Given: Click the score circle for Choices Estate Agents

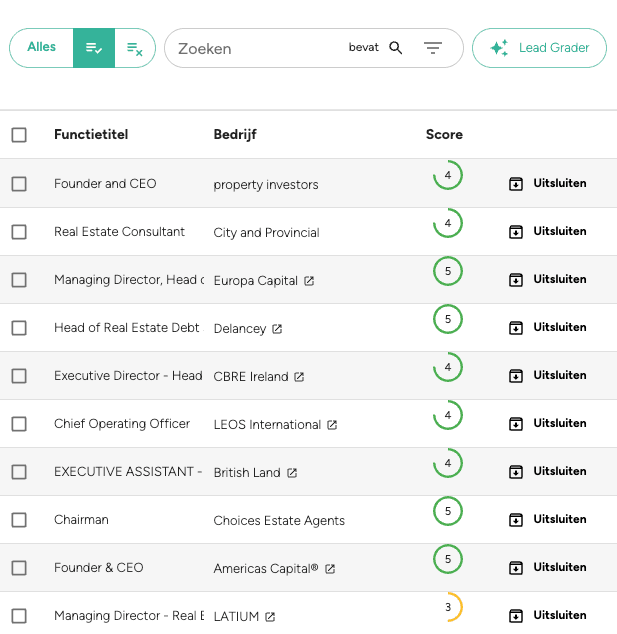Looking at the screenshot, I should [447, 512].
